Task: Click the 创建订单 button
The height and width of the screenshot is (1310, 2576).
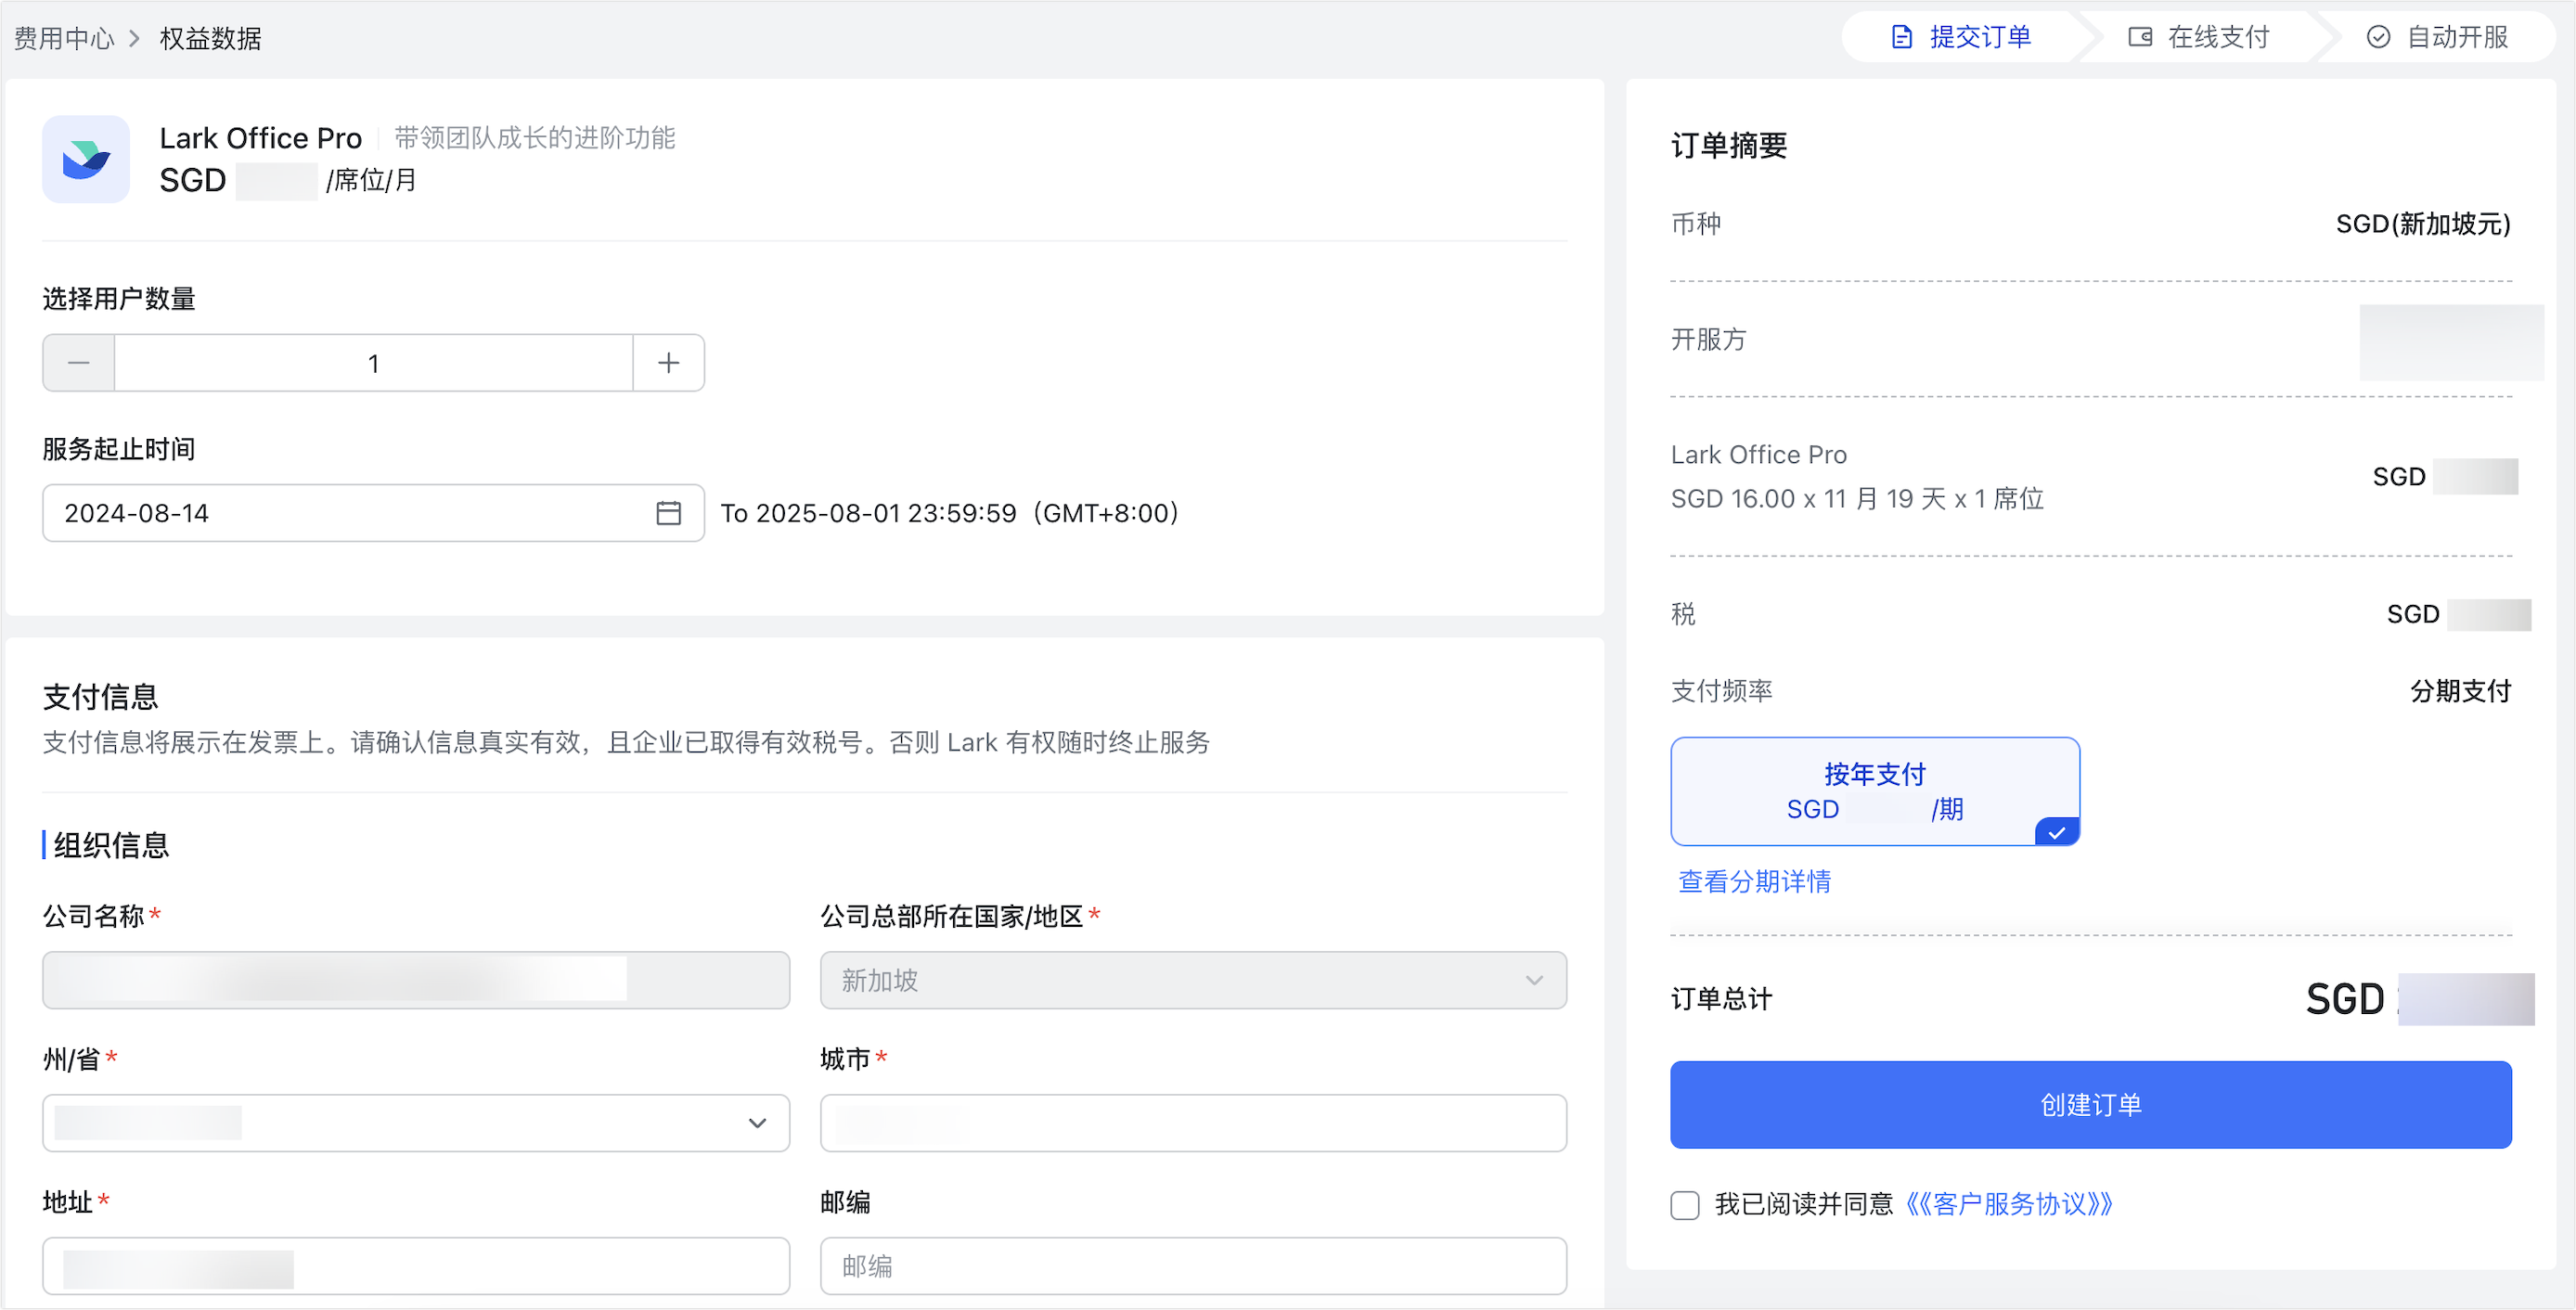Action: (x=2091, y=1105)
